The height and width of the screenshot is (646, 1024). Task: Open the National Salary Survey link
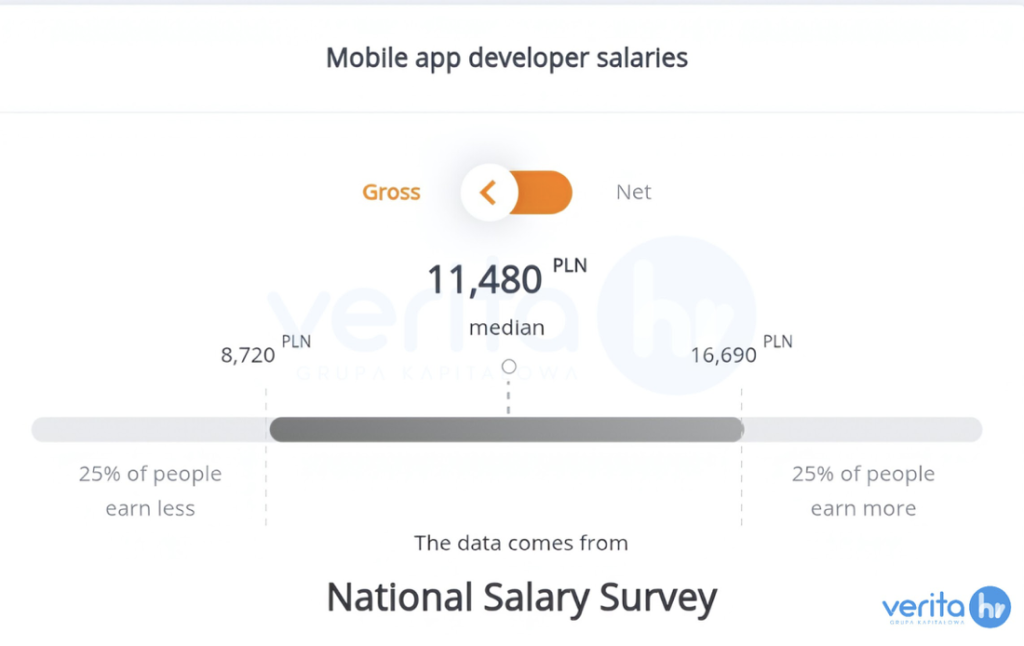pyautogui.click(x=522, y=598)
